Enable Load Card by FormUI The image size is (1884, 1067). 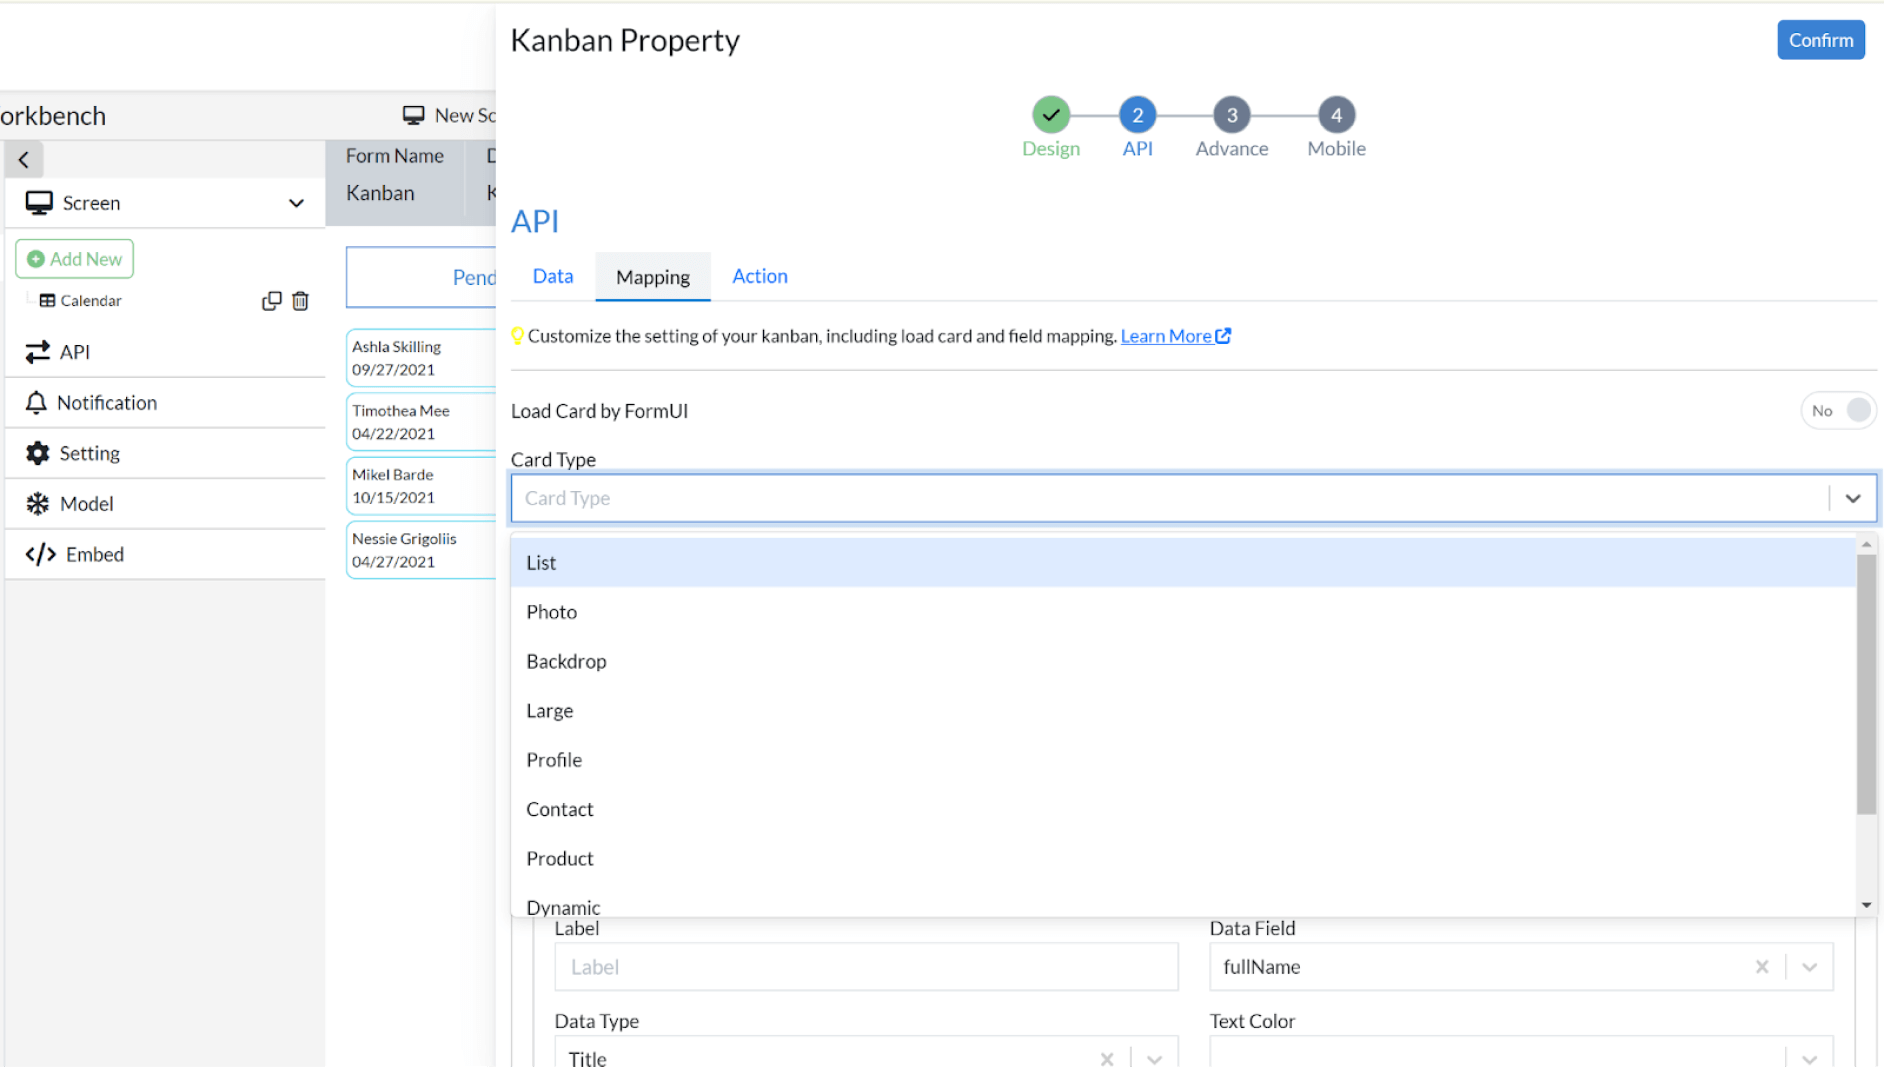coord(1855,410)
